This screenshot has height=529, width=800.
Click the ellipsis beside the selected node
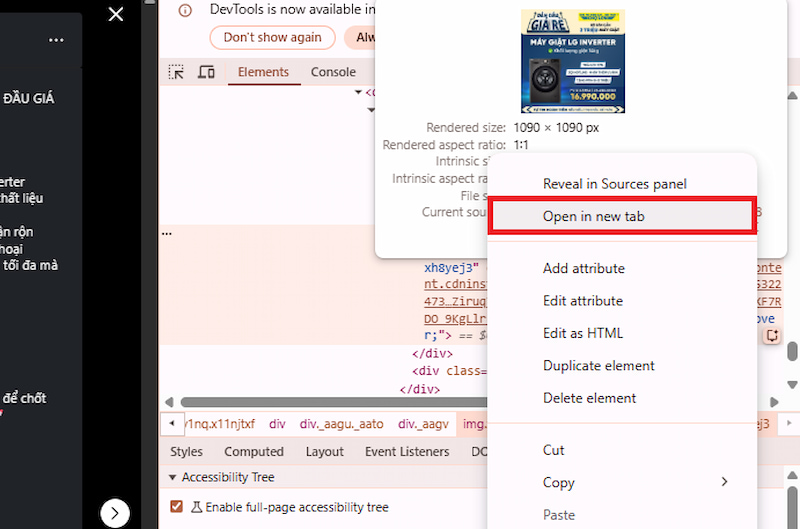167,232
